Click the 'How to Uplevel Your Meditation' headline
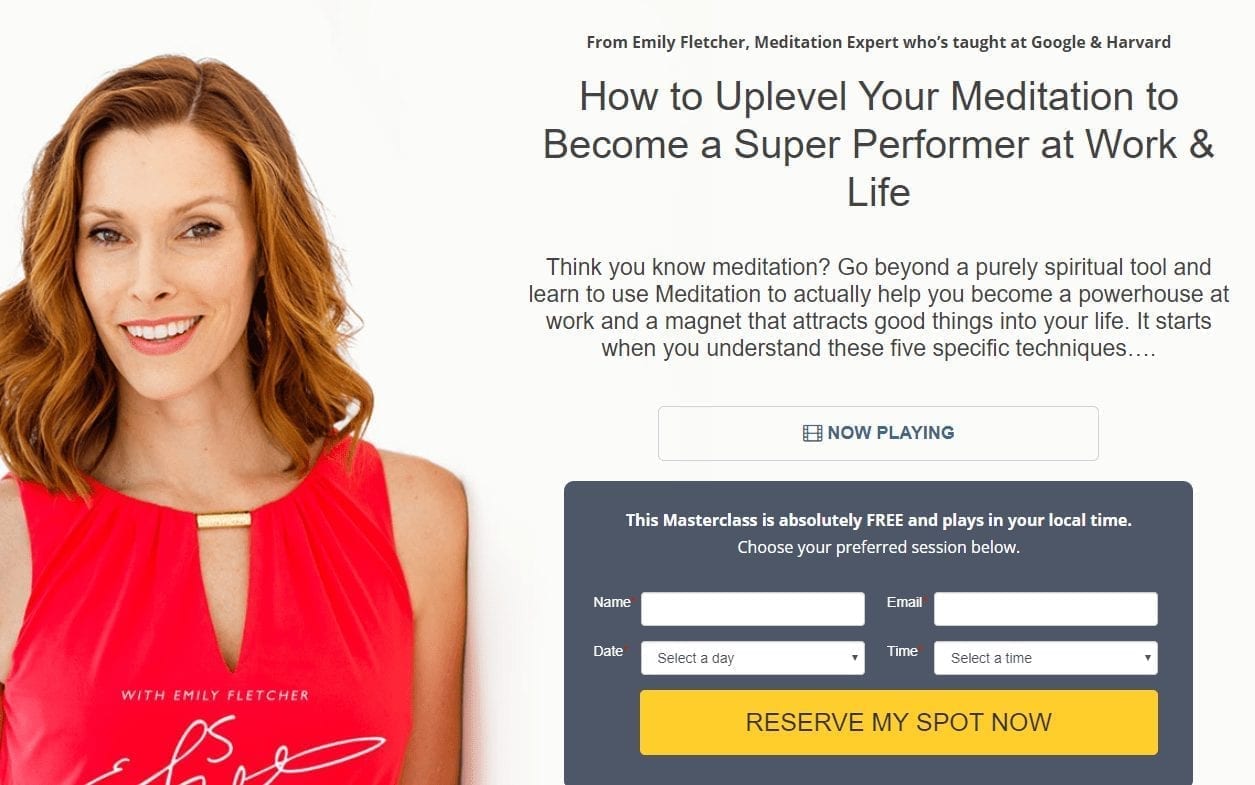This screenshot has width=1255, height=785. coord(878,144)
